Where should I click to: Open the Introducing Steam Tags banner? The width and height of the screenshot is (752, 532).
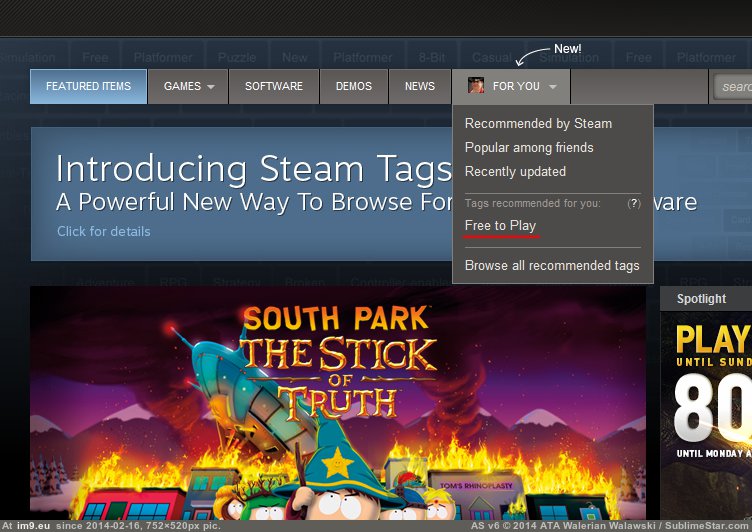click(242, 194)
